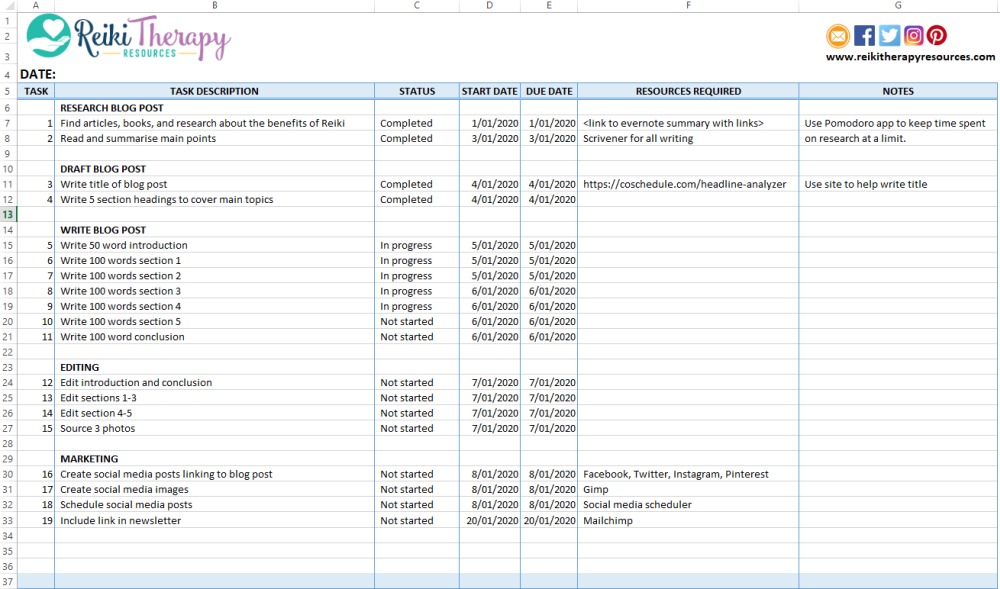Click 'Find articles, books, and research' cell
The height and width of the screenshot is (589, 1000).
pos(214,123)
